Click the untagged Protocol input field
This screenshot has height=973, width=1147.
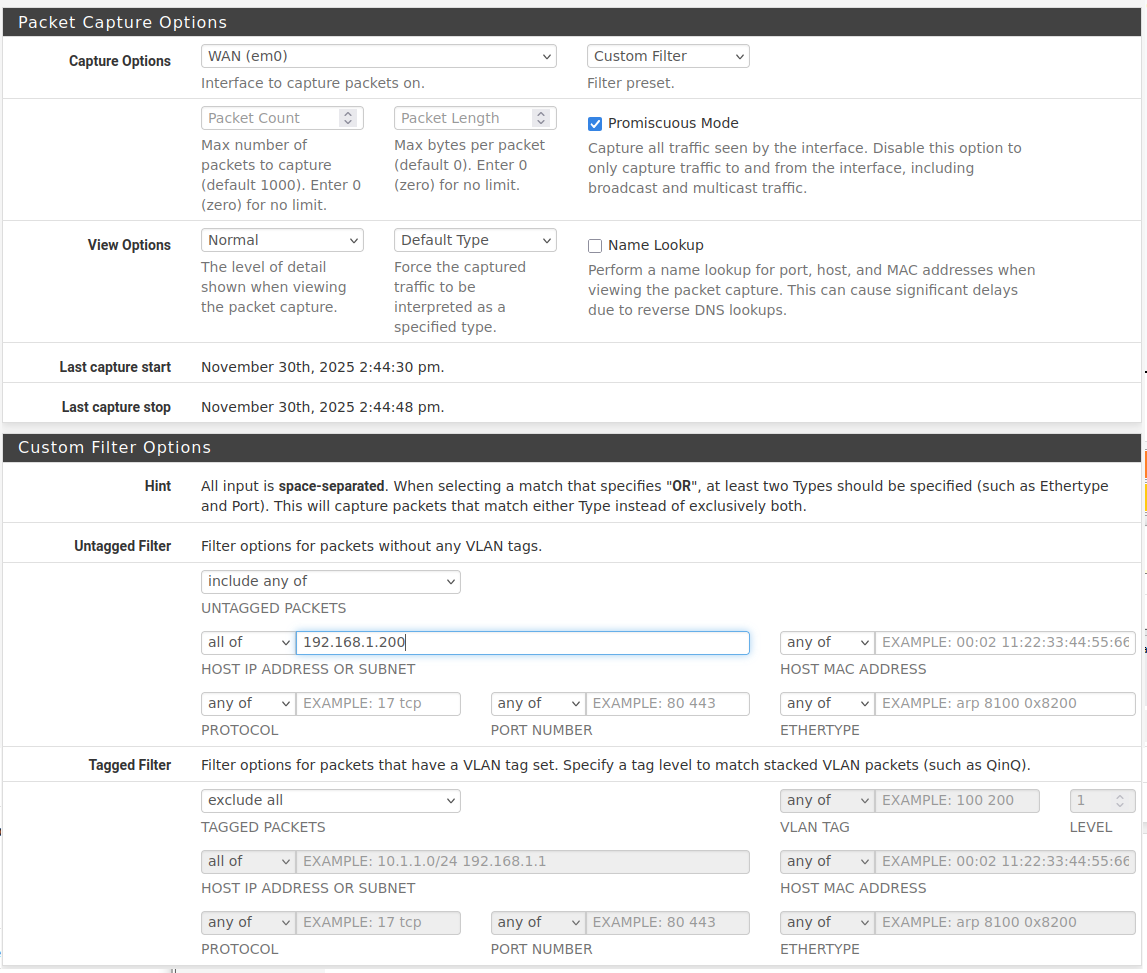point(378,704)
